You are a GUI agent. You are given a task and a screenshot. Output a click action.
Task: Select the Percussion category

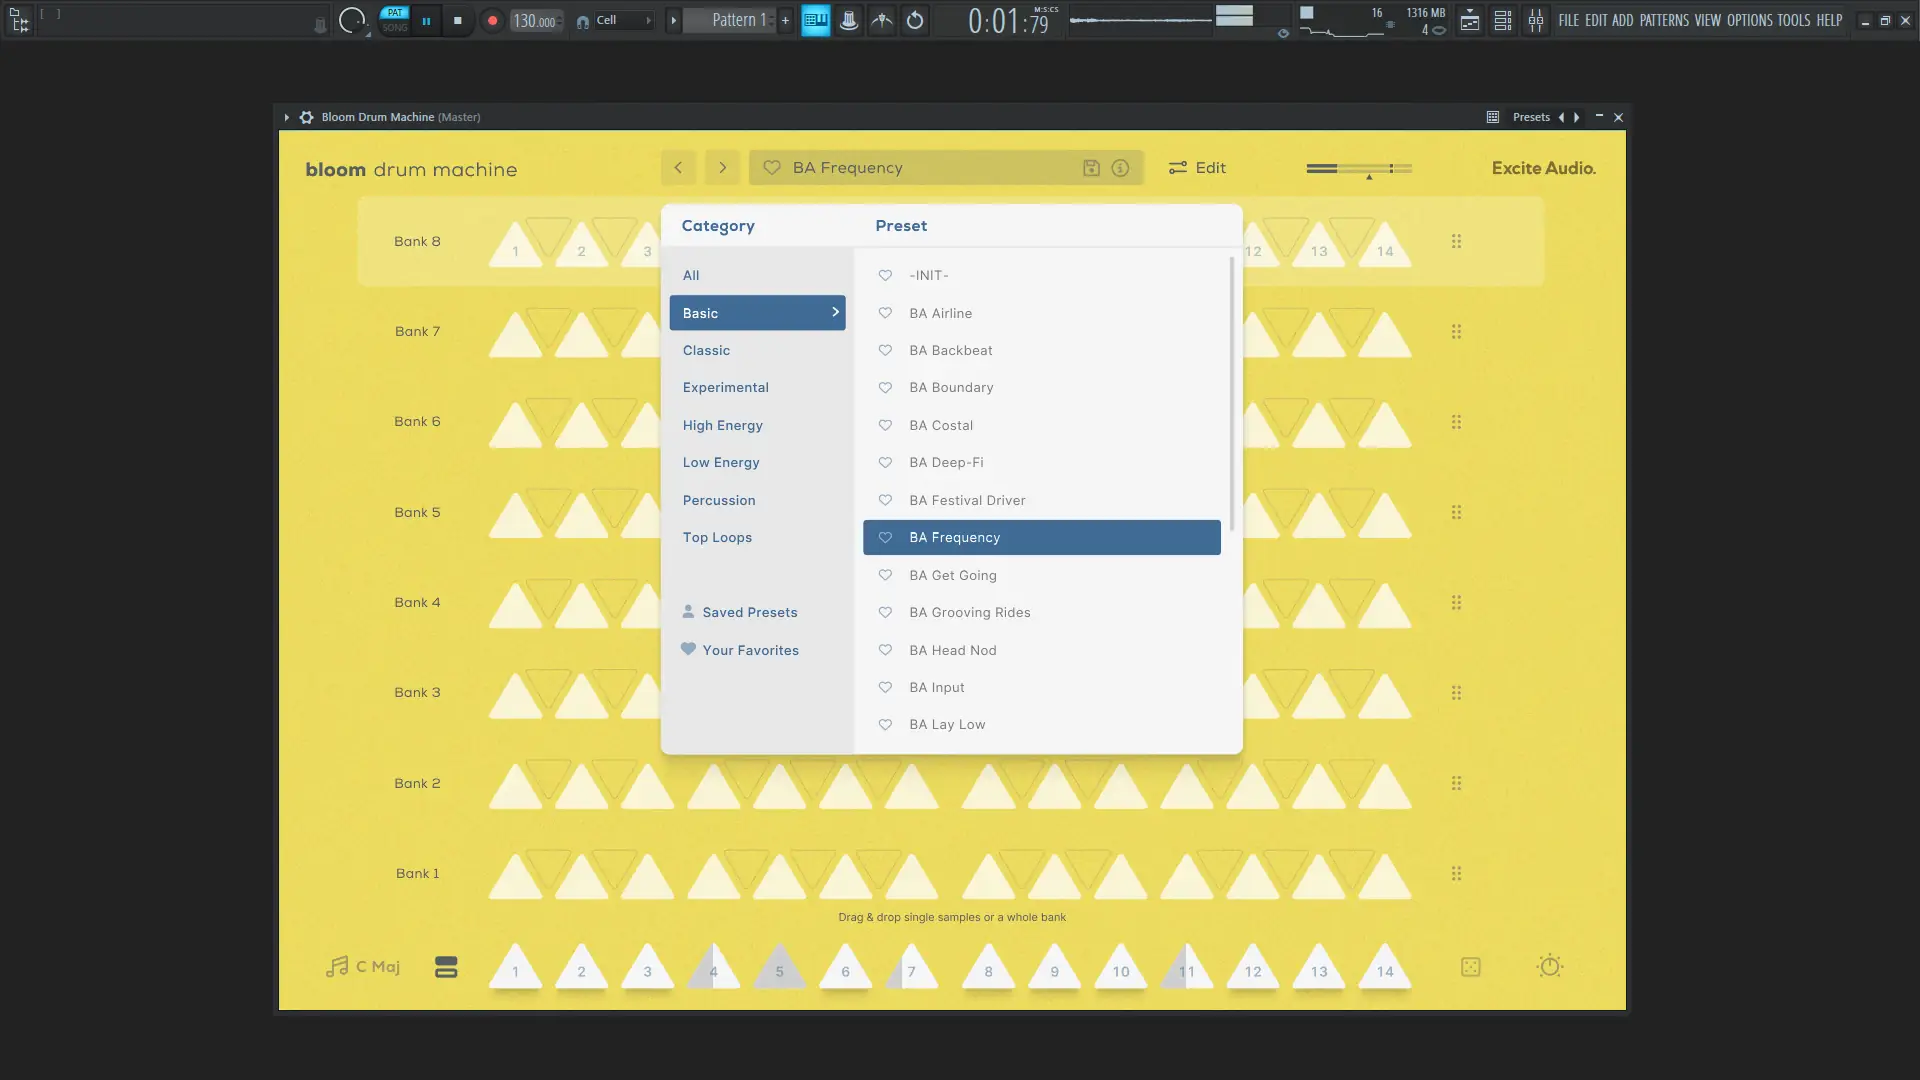point(718,500)
